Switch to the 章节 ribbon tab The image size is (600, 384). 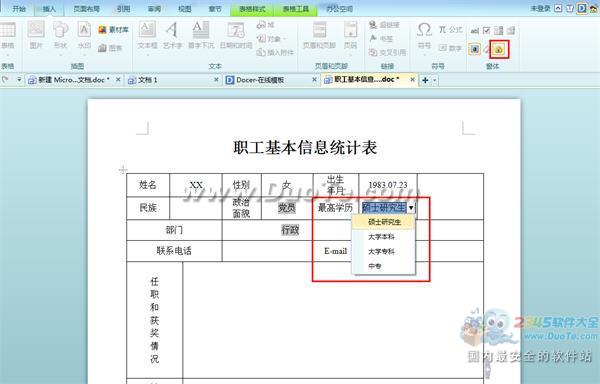215,8
